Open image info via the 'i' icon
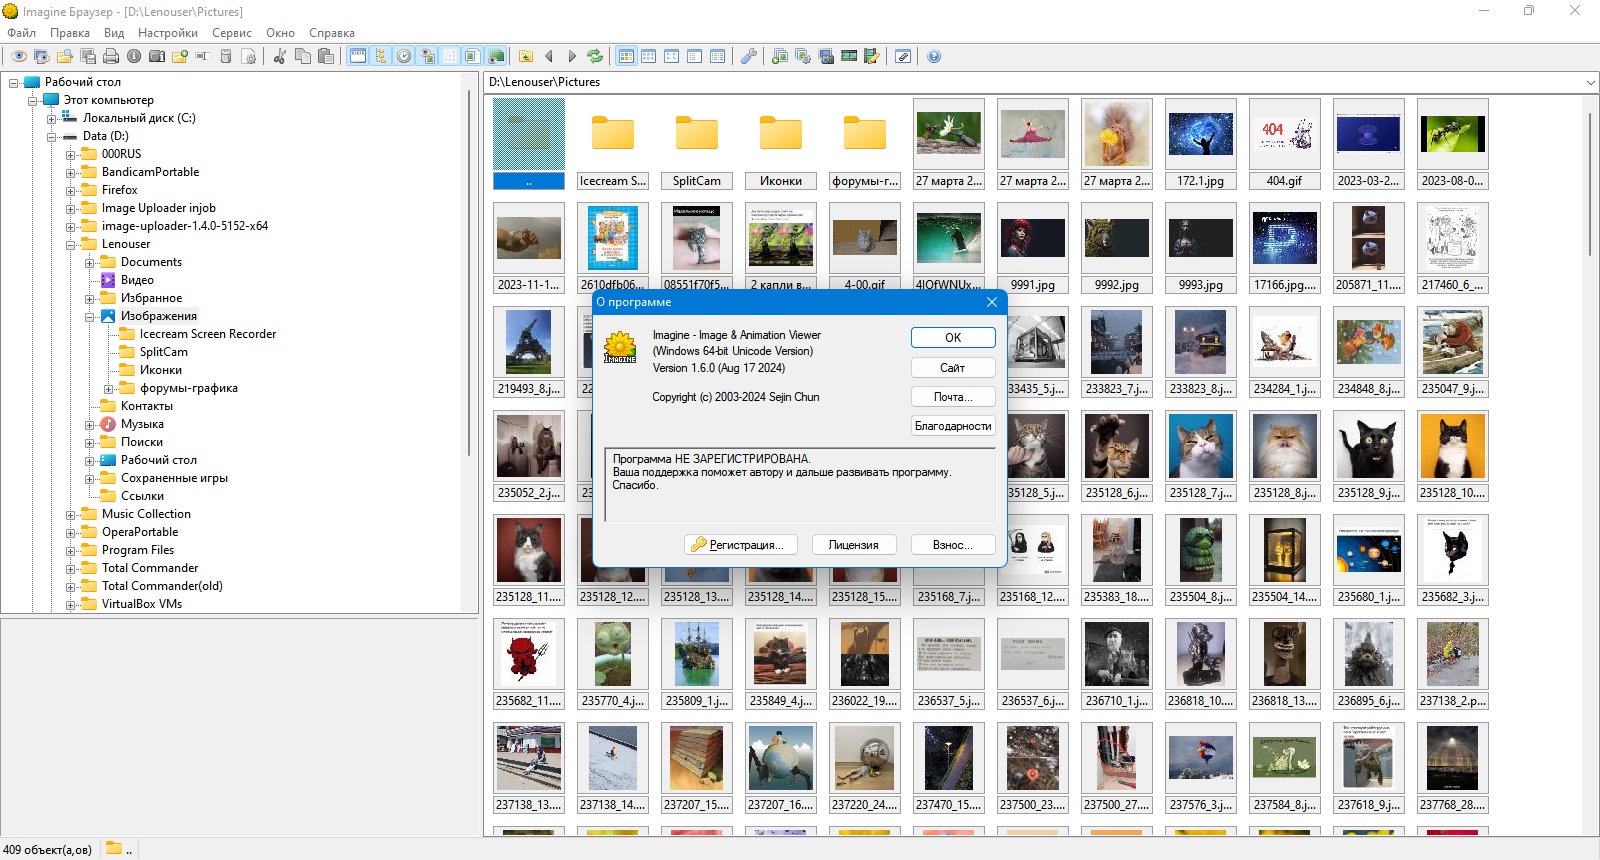The height and width of the screenshot is (860, 1600). [x=133, y=56]
